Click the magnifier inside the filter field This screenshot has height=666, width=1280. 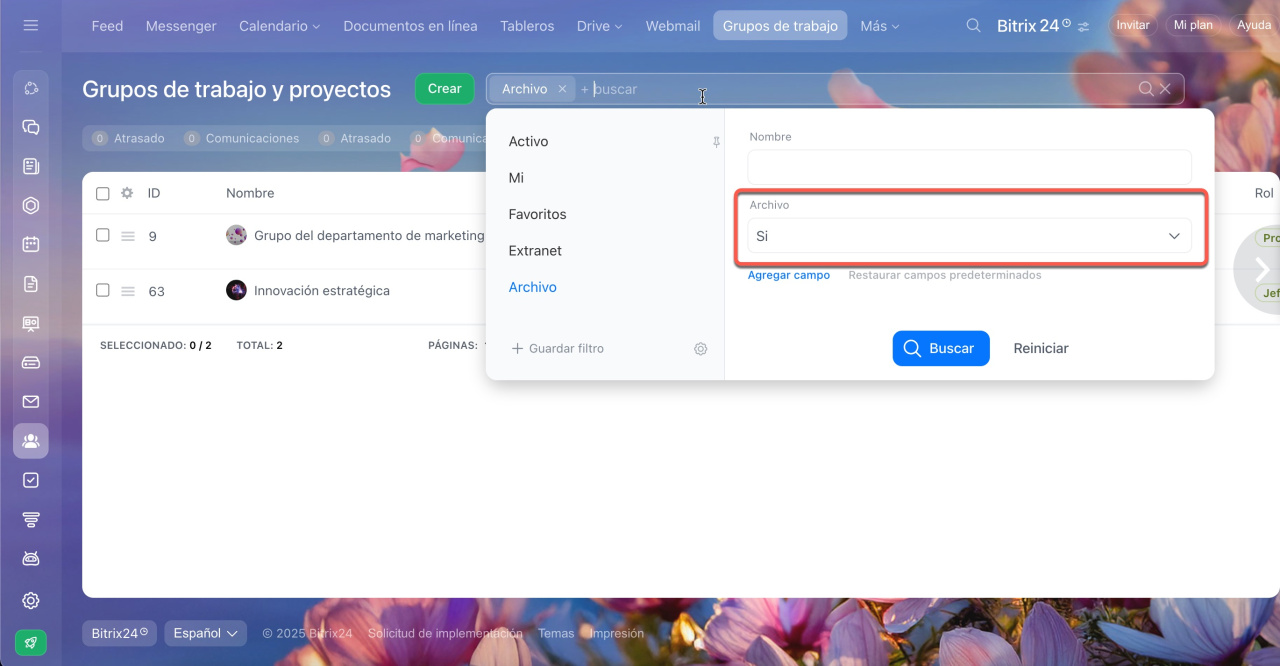coord(1146,89)
